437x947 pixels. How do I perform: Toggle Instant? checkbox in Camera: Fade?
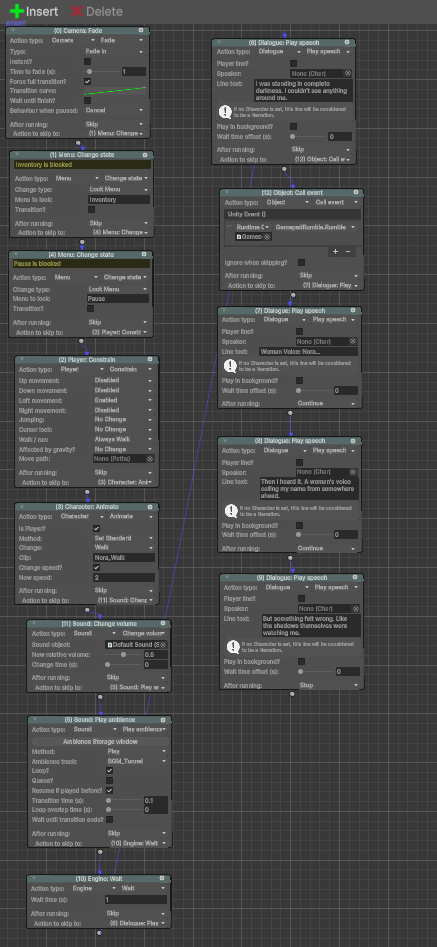click(x=88, y=62)
